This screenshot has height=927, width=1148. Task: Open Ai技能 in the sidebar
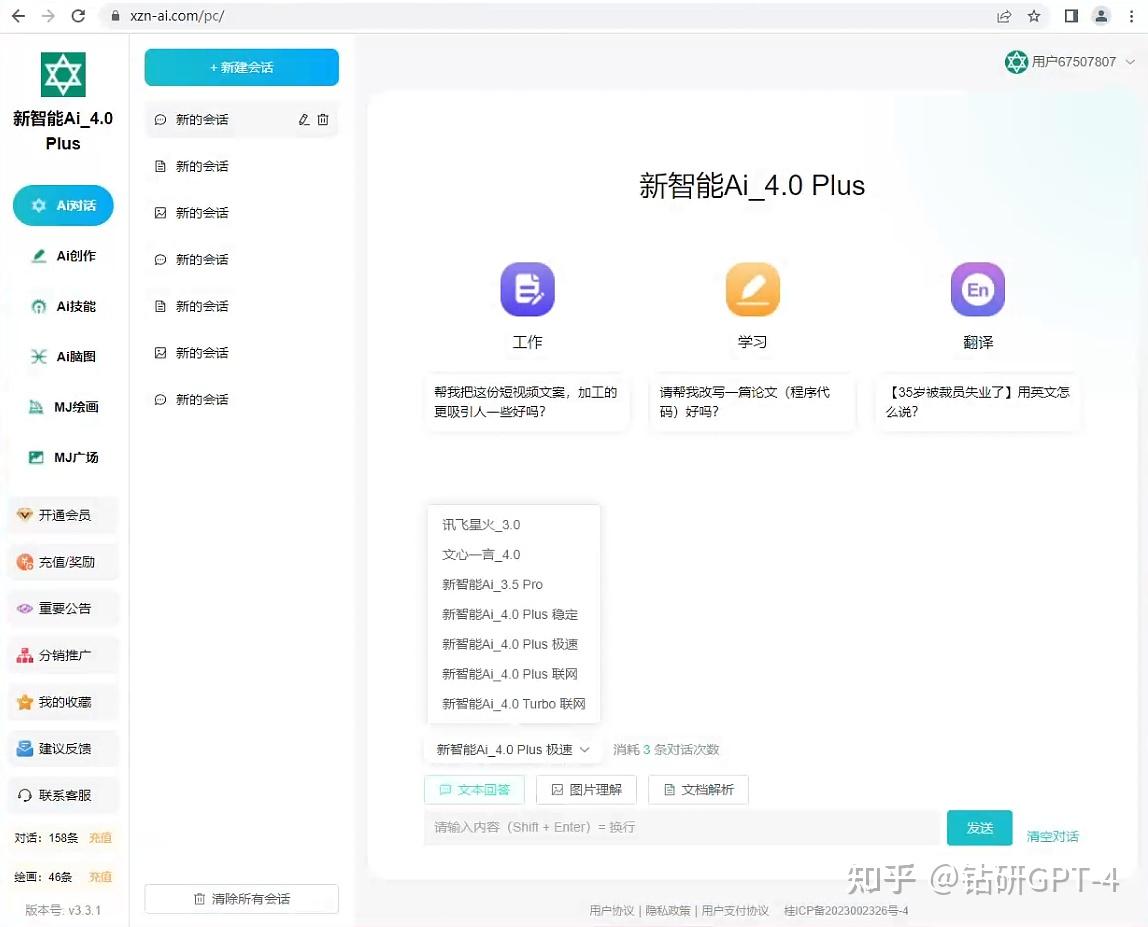coord(63,306)
